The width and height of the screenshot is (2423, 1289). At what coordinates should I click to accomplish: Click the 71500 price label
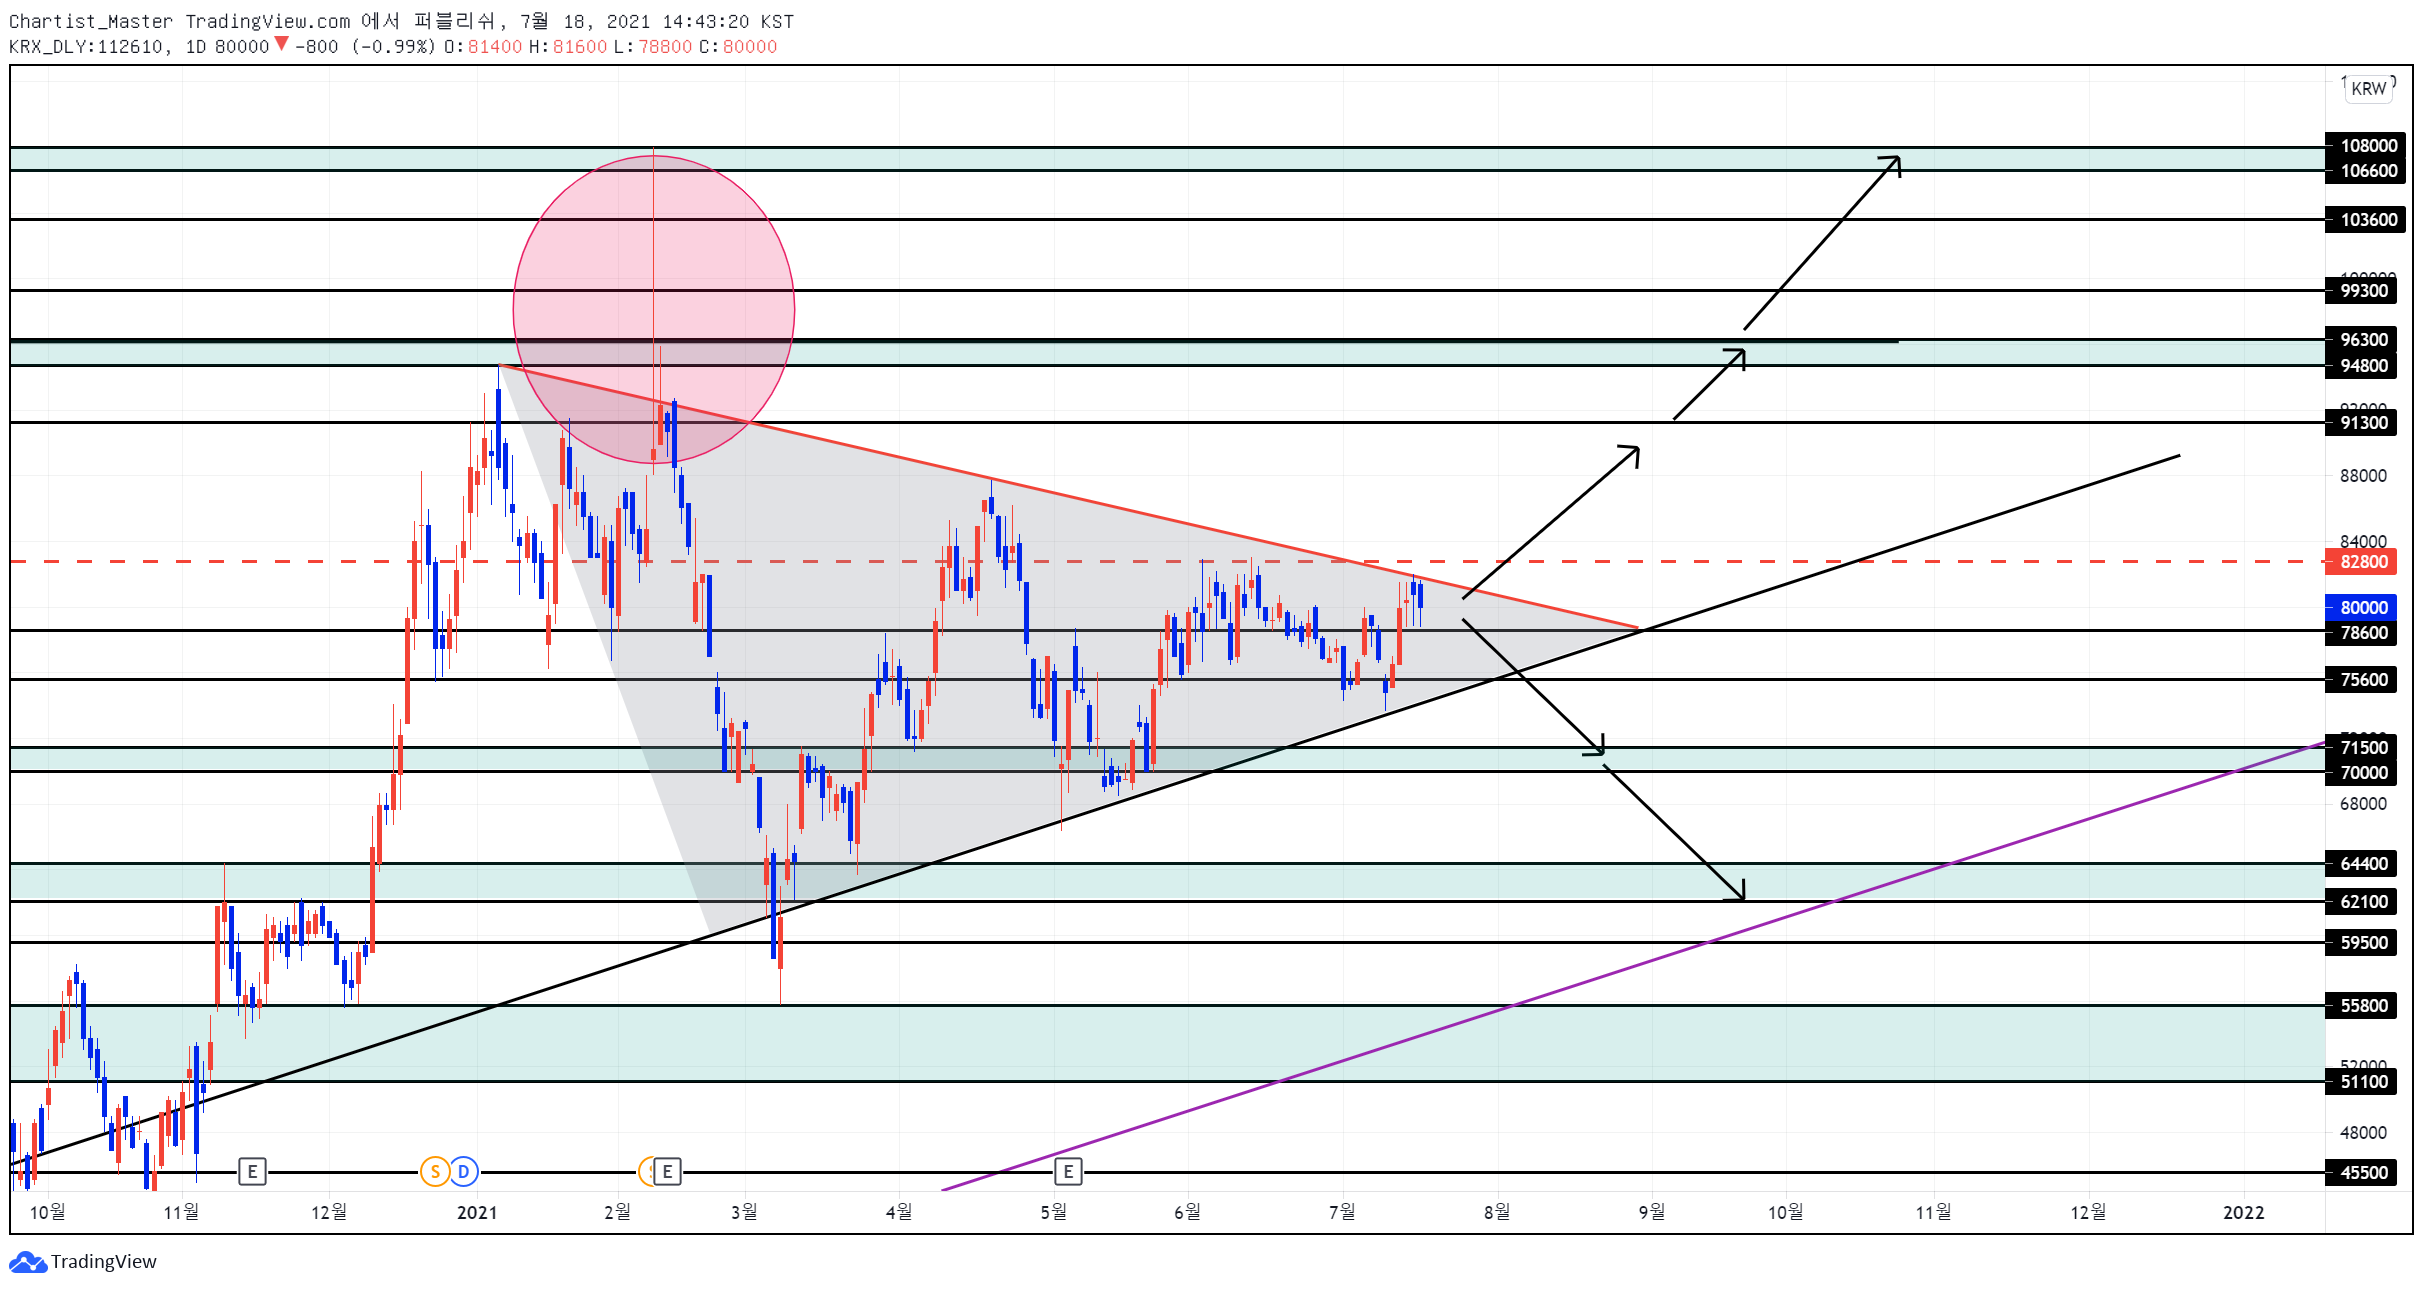click(x=2361, y=748)
